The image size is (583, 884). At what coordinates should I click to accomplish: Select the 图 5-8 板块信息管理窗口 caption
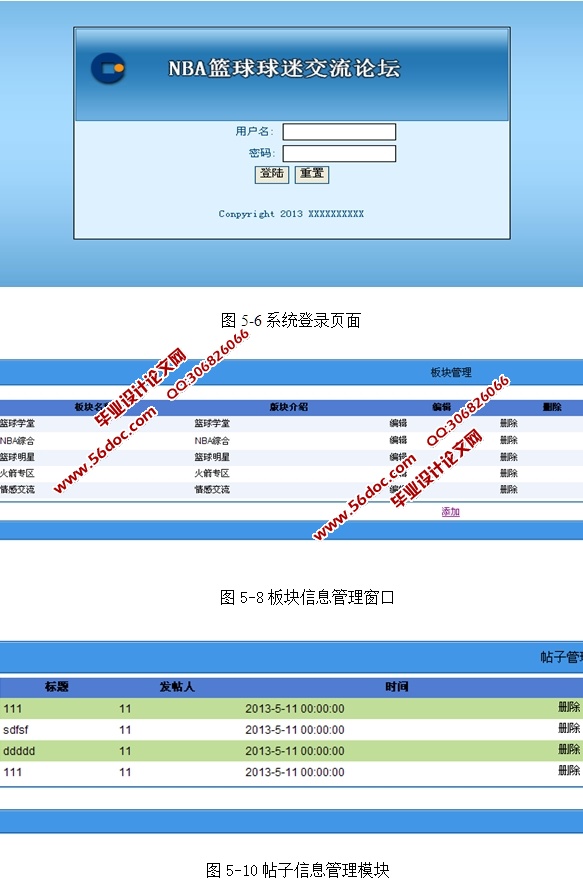tap(307, 597)
